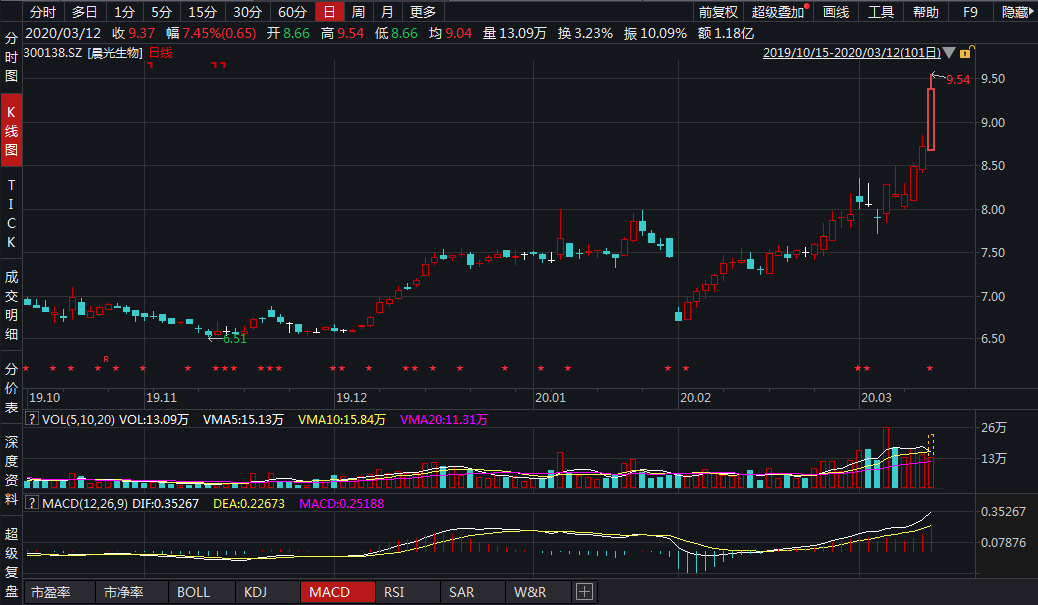Toggle 隐藏 to hide the side panel
The height and width of the screenshot is (605, 1038).
[x=1016, y=12]
